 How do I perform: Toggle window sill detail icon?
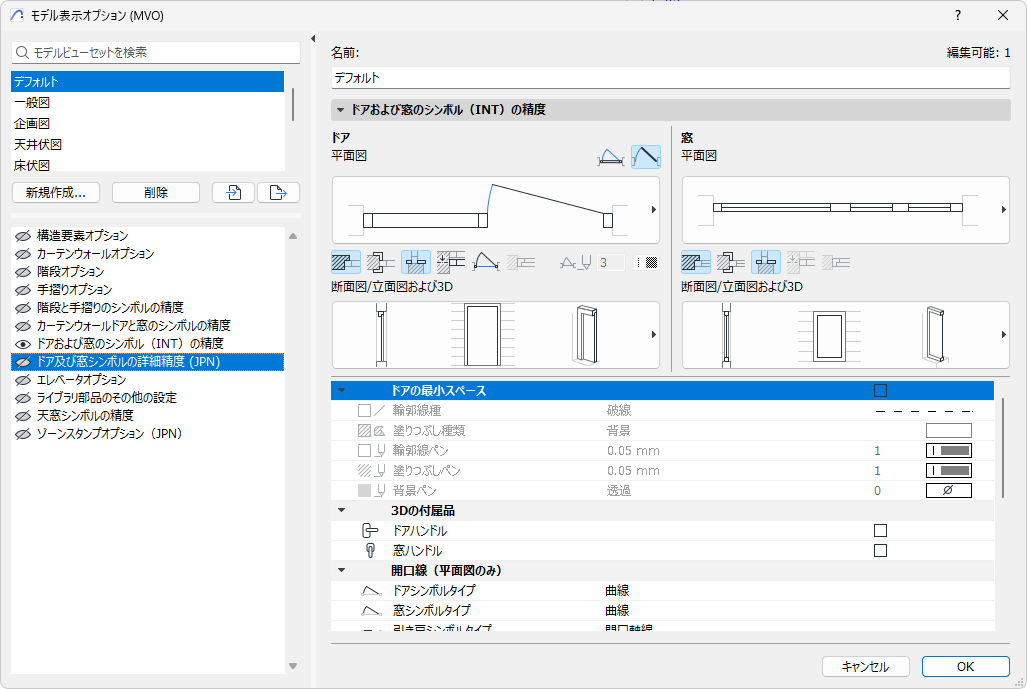point(766,263)
